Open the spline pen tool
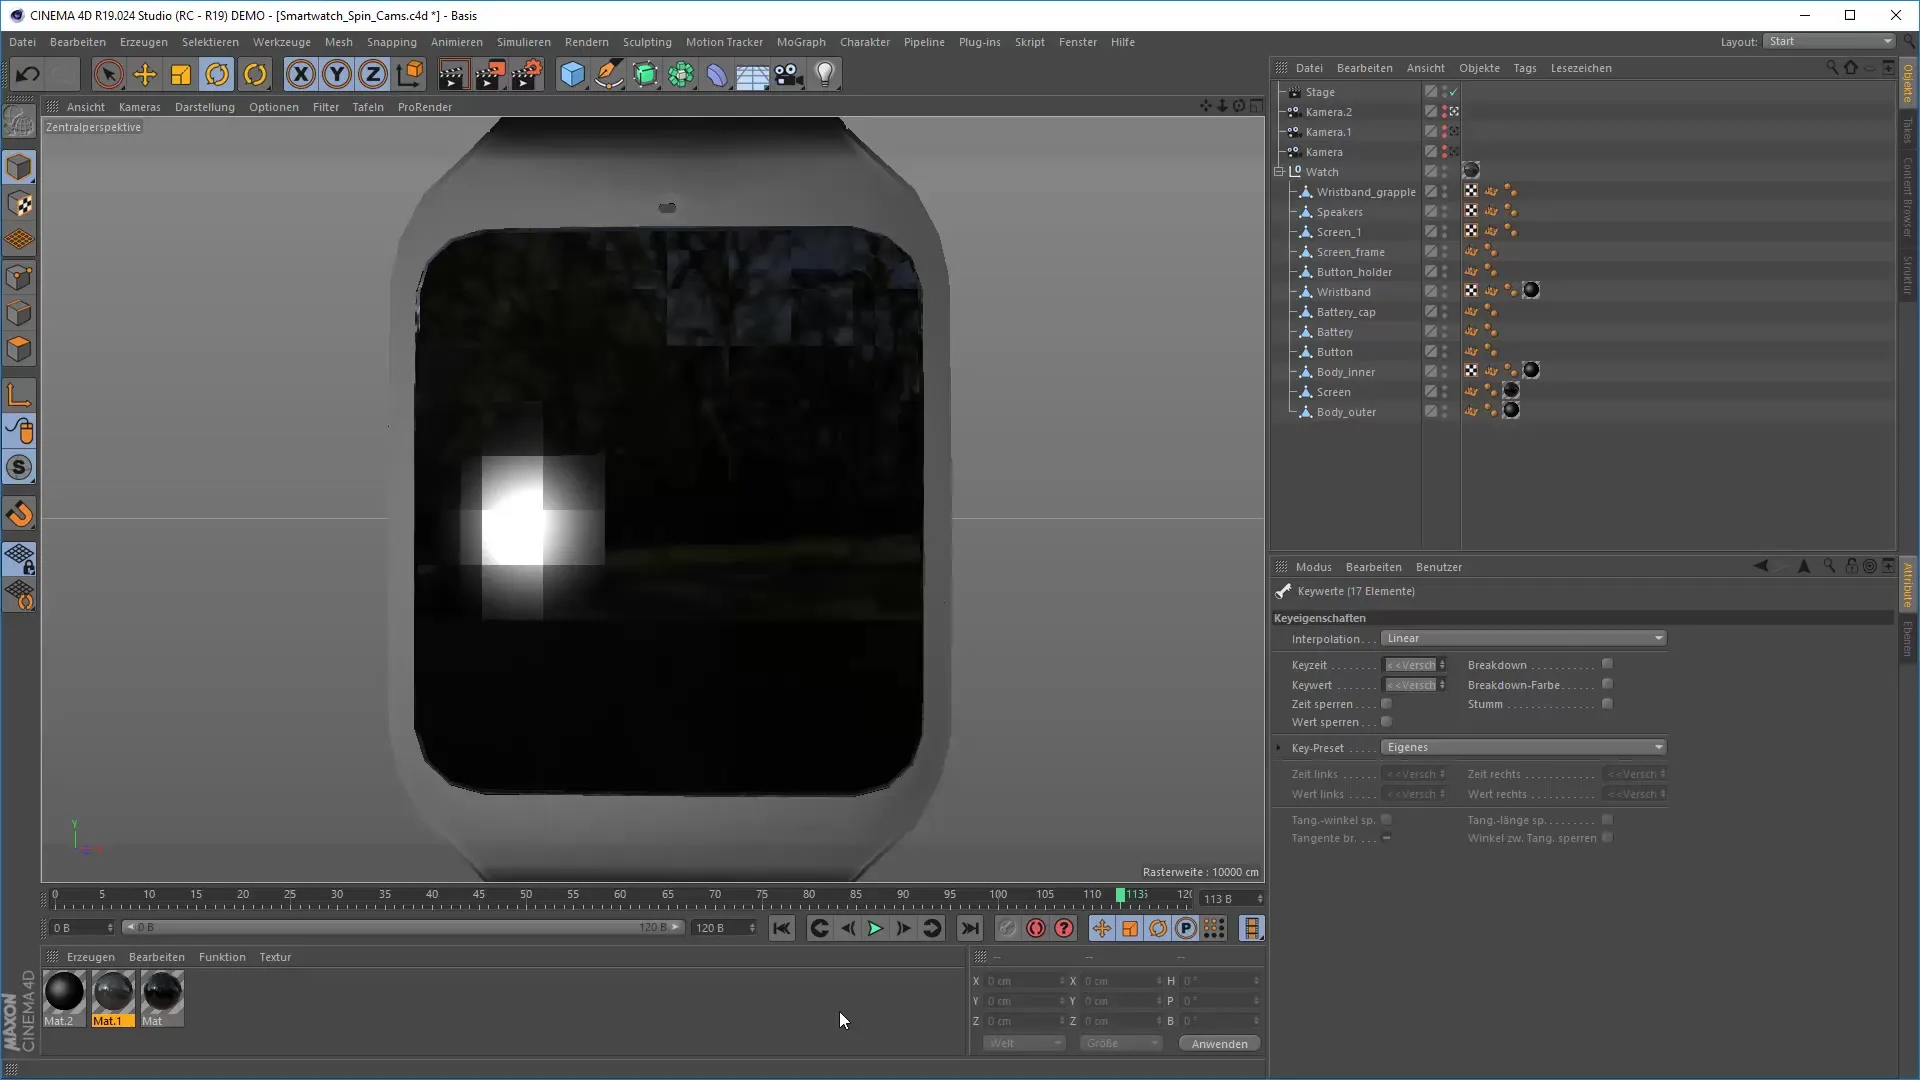Viewport: 1920px width, 1080px height. click(x=609, y=74)
